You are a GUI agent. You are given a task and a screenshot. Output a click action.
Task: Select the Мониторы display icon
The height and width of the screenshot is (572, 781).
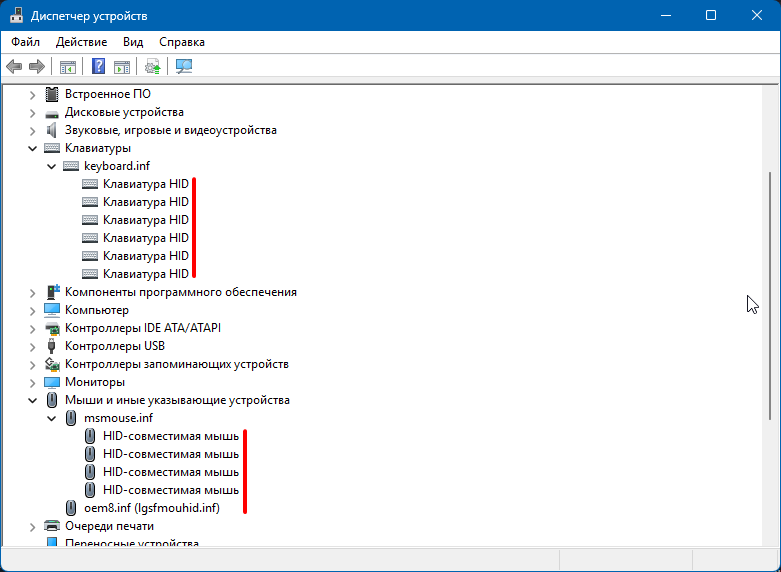52,382
